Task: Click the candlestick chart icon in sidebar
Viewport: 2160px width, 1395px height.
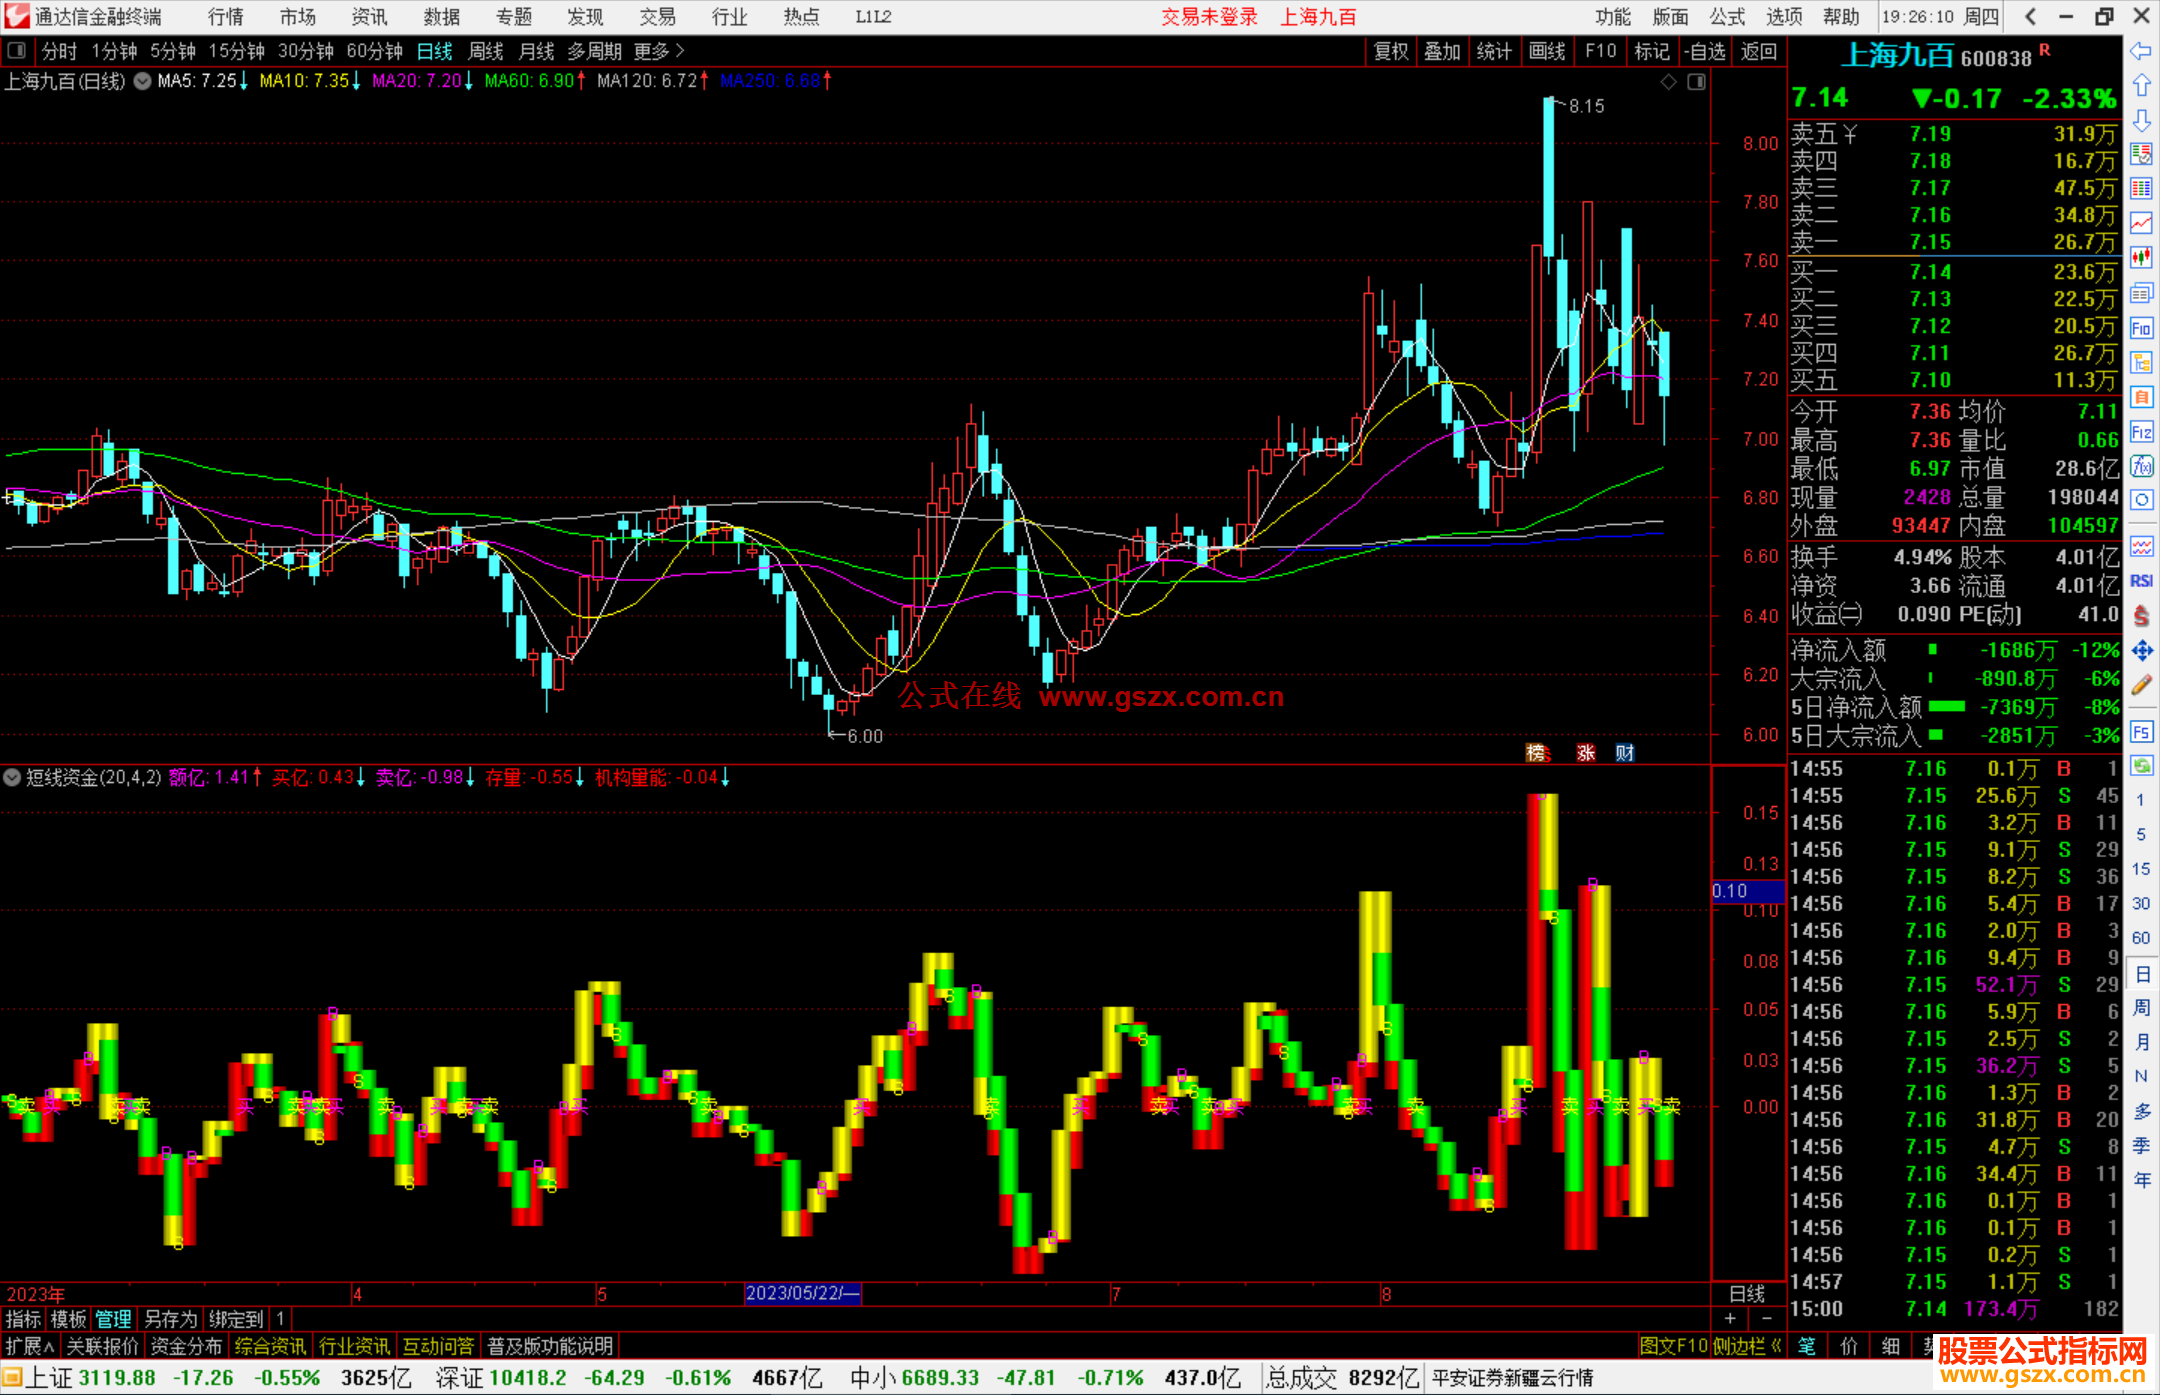Action: [2141, 257]
